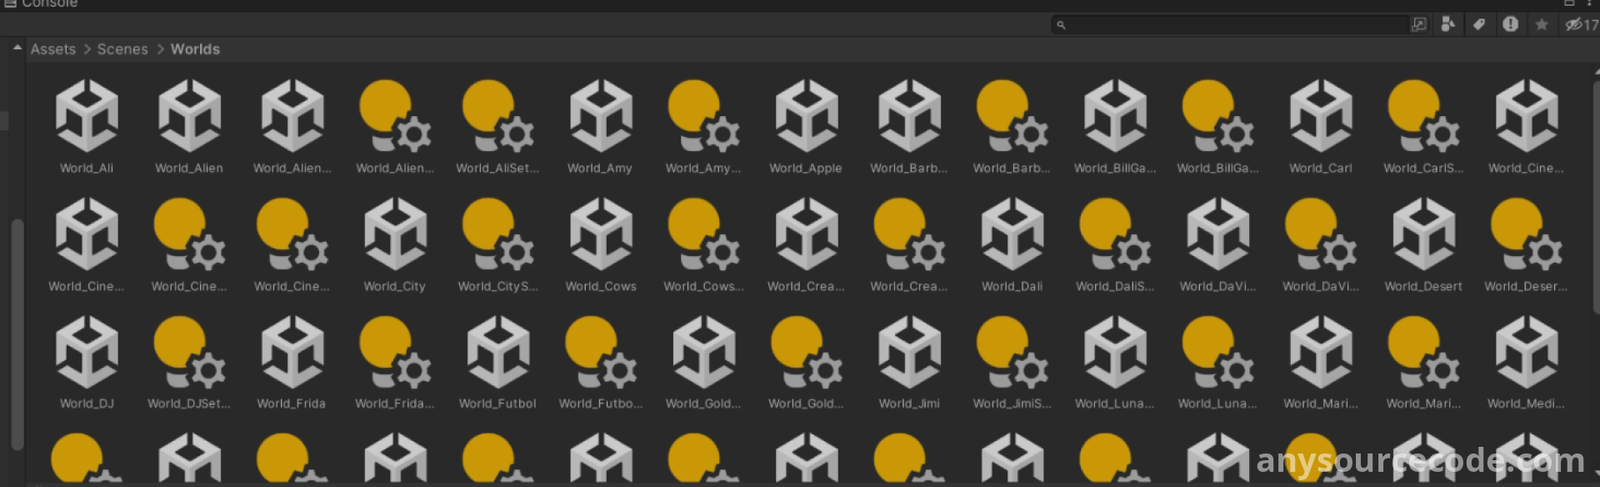Select the World_Apple scene icon
This screenshot has width=1600, height=487.
tap(806, 117)
